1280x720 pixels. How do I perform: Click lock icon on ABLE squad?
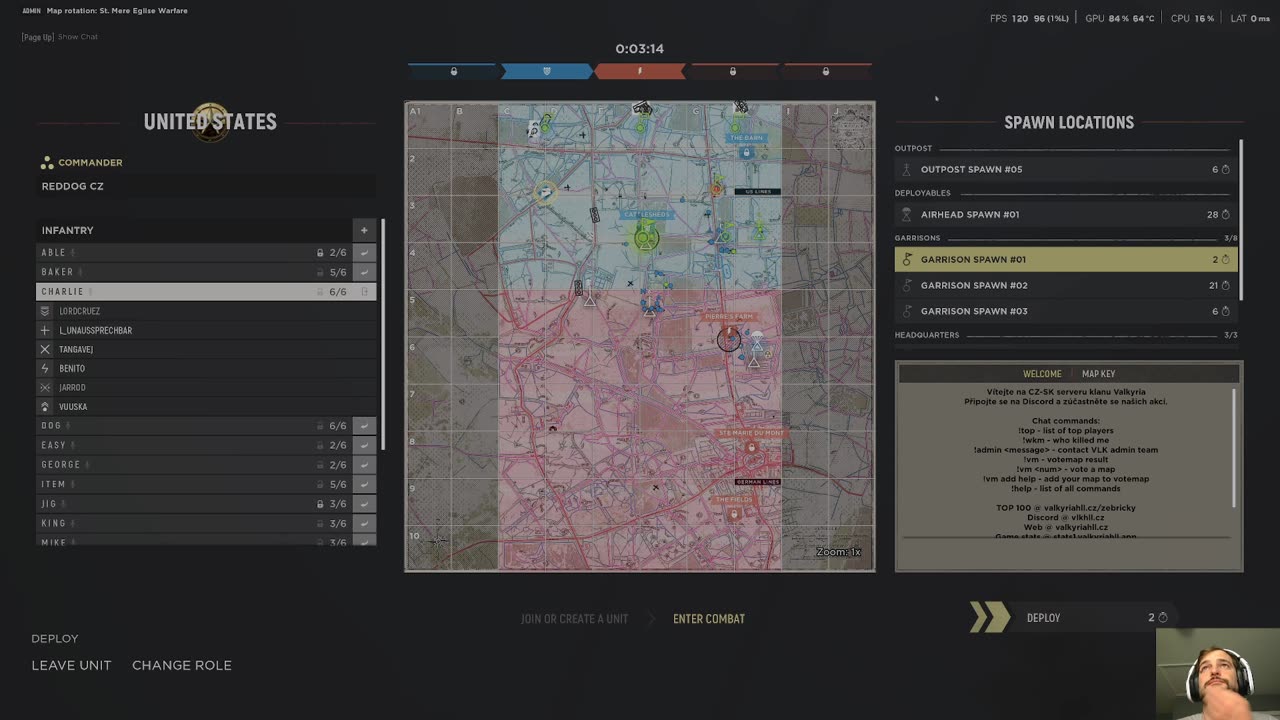point(320,253)
